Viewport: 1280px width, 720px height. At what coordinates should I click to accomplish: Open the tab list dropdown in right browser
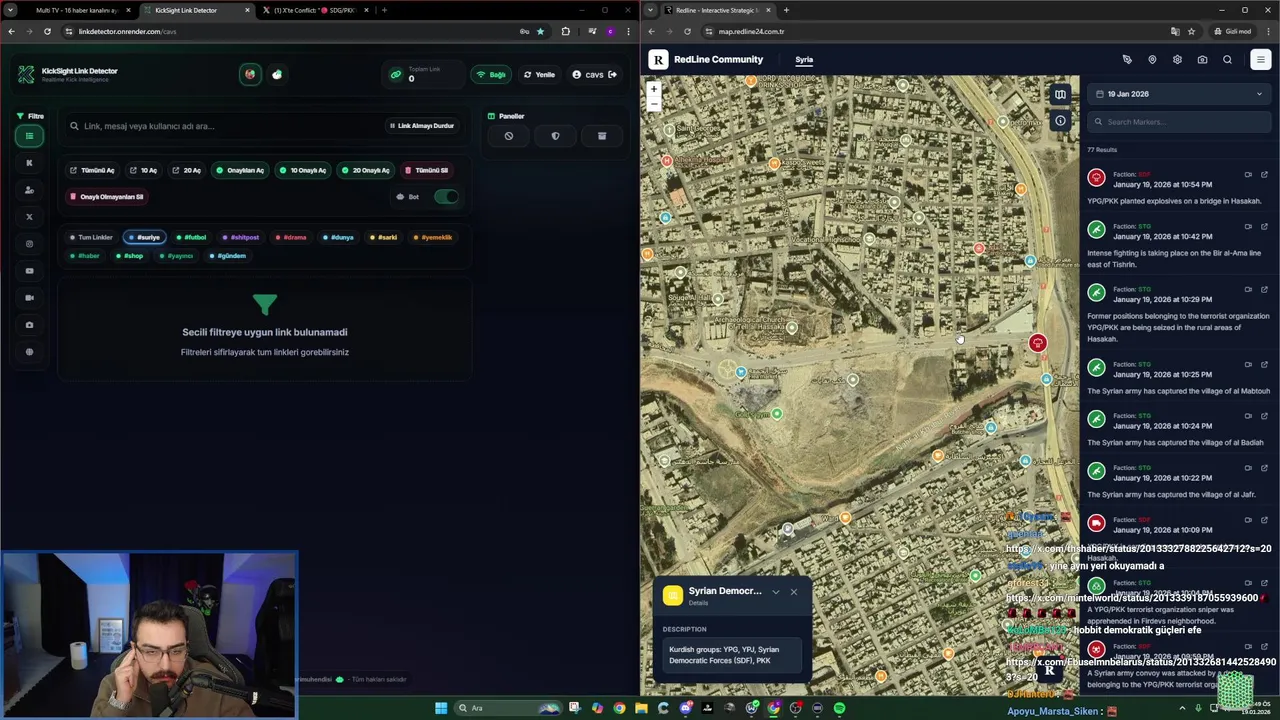coord(652,10)
